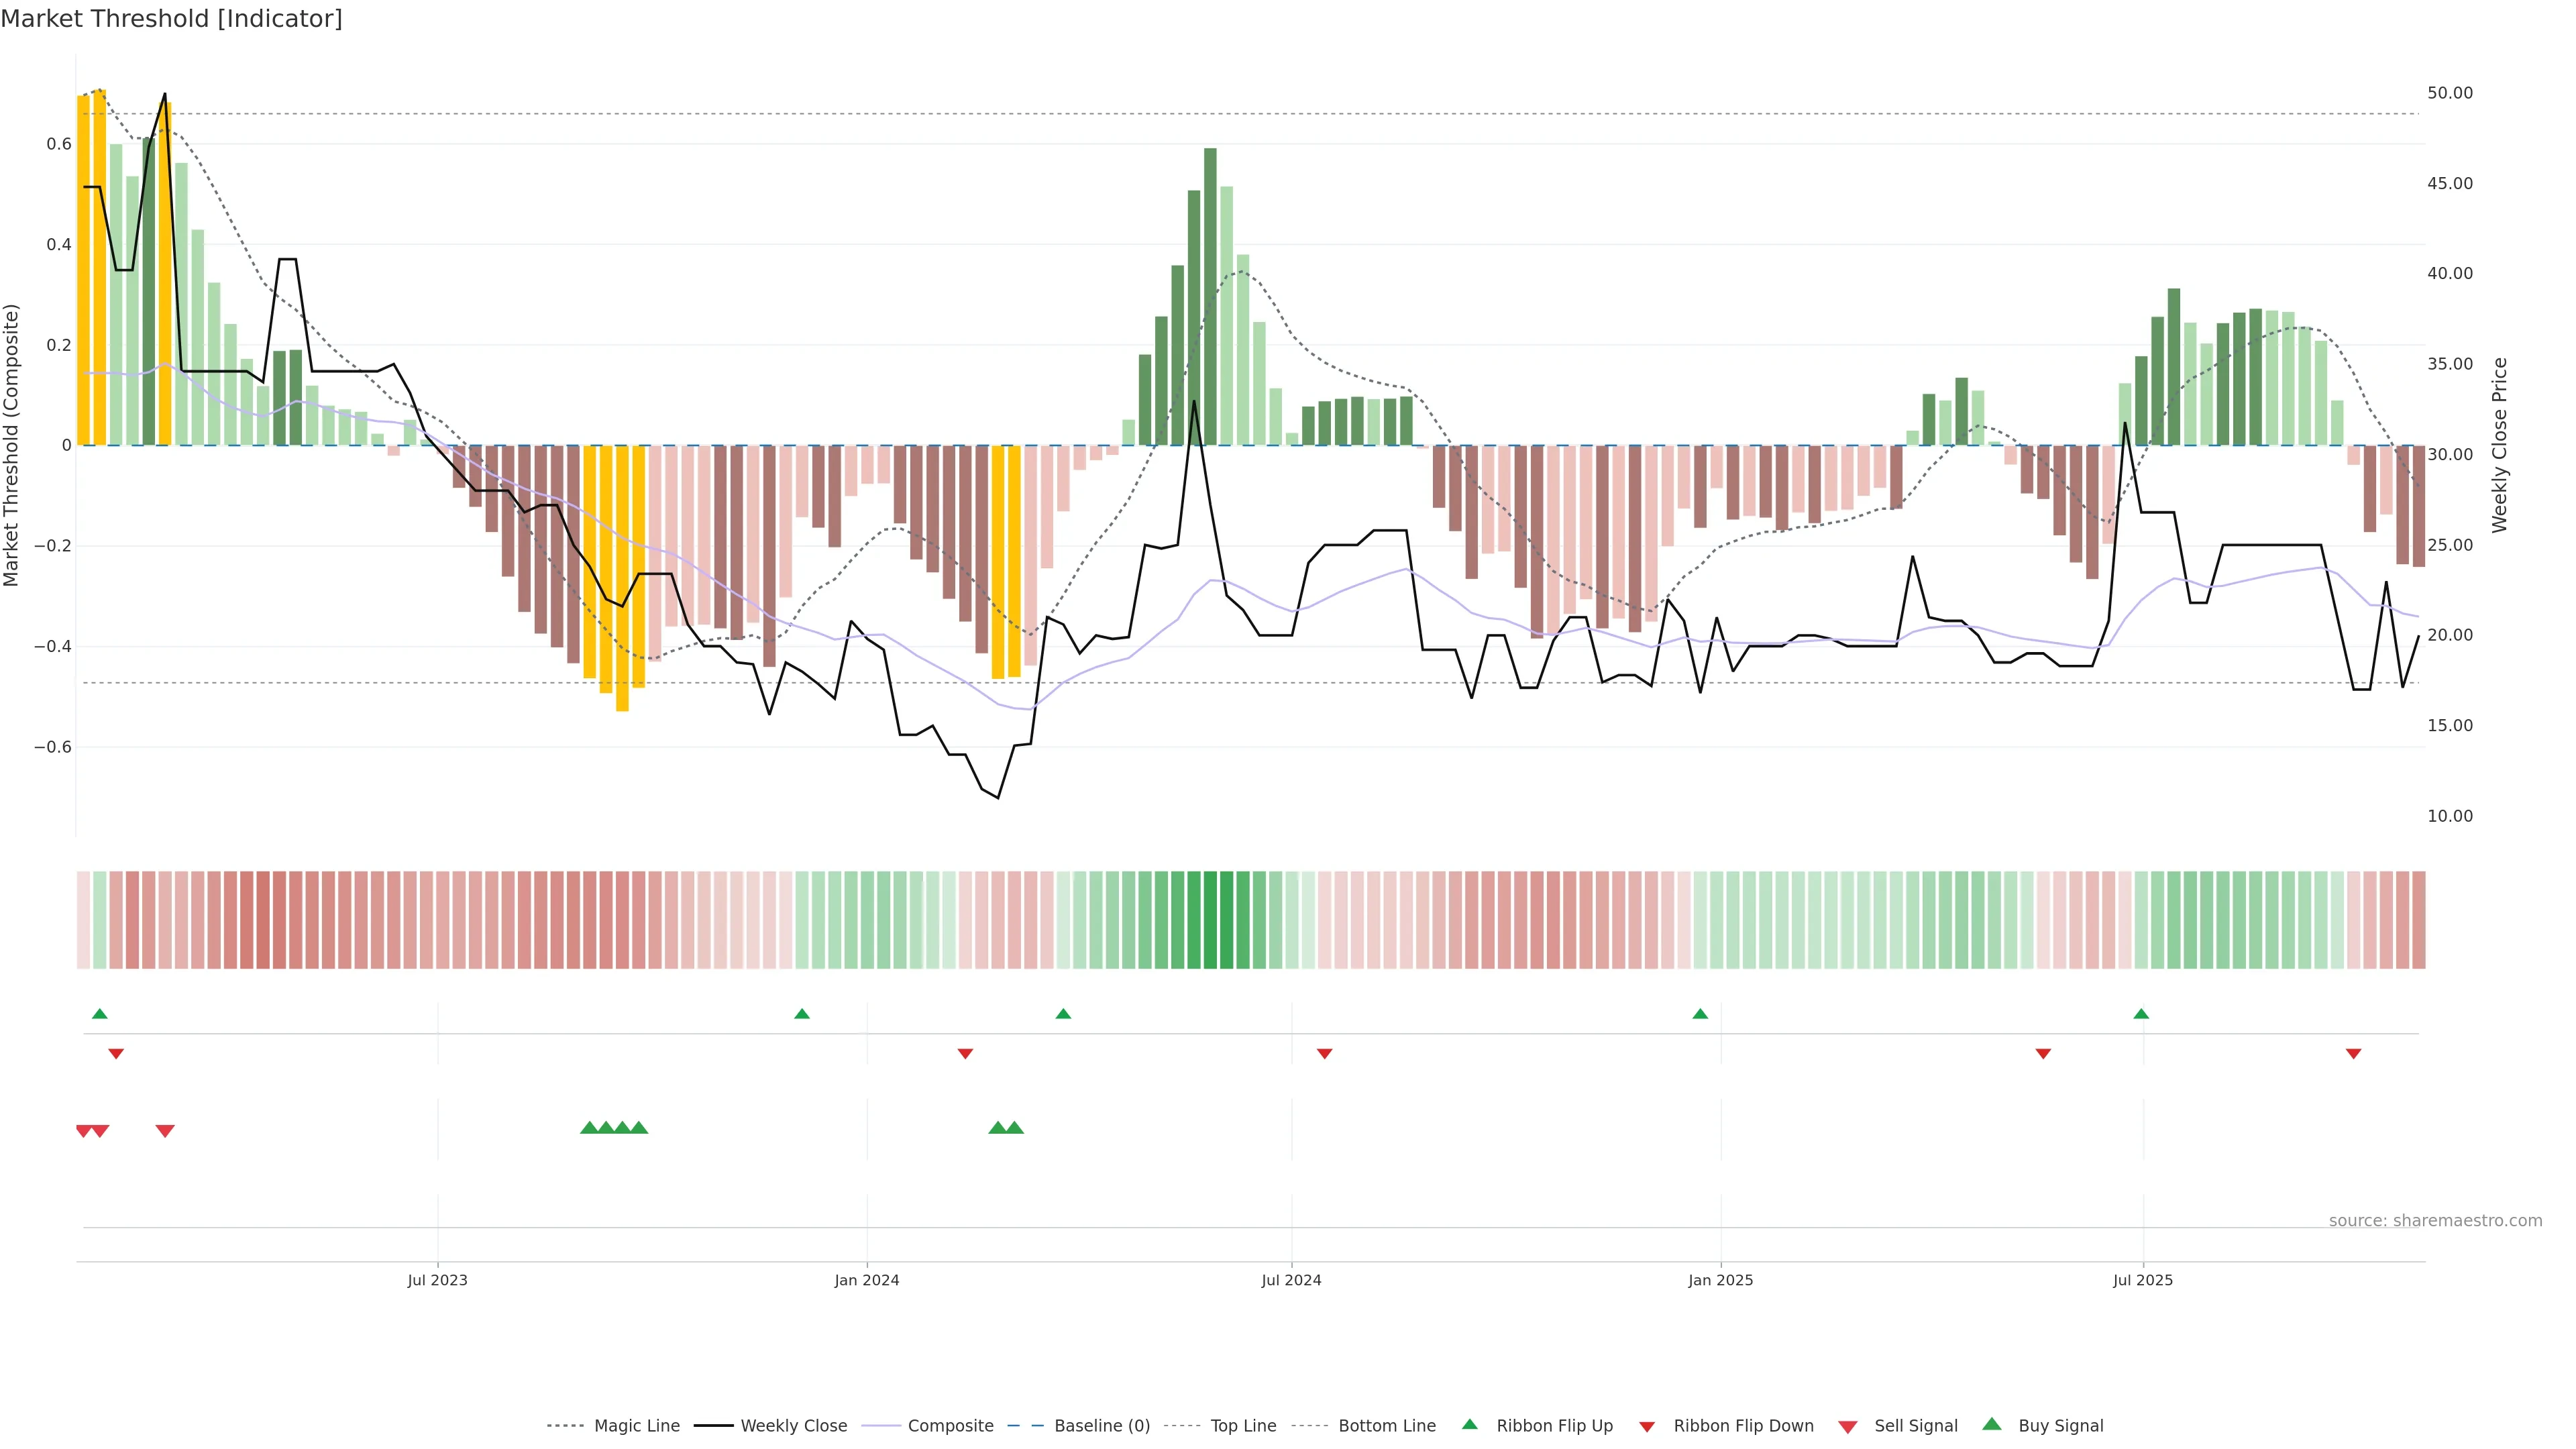Click the ribbon flip down marker after Jul 2024
Image resolution: width=2576 pixels, height=1449 pixels.
(1324, 1054)
